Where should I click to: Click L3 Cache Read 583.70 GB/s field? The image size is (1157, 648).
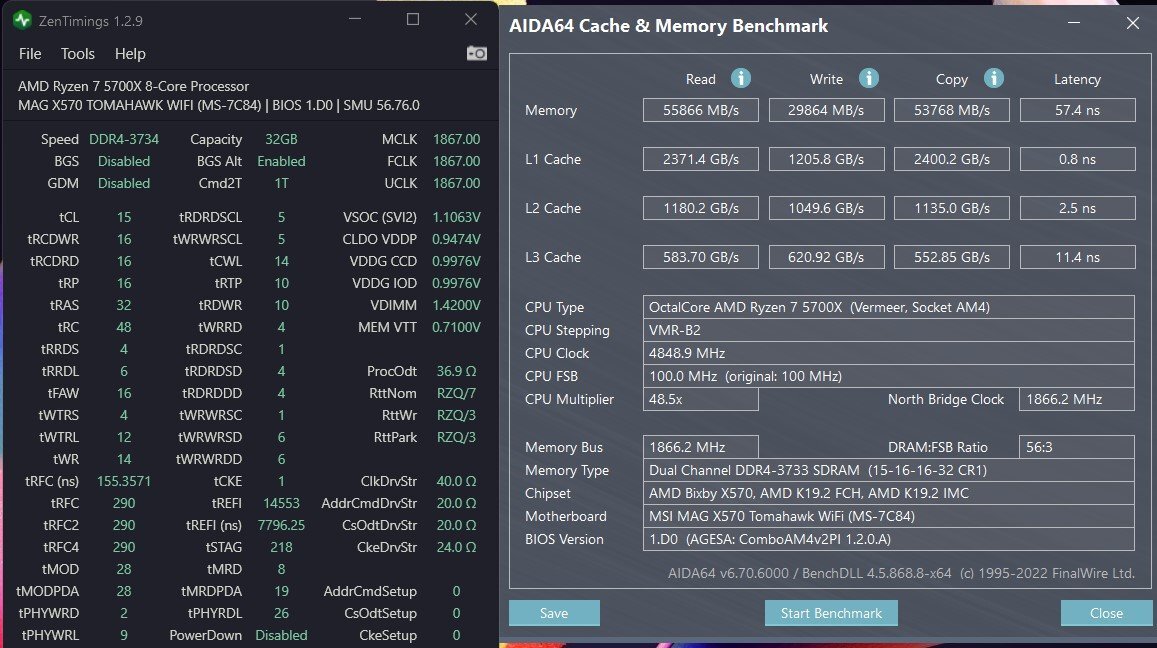pos(700,257)
